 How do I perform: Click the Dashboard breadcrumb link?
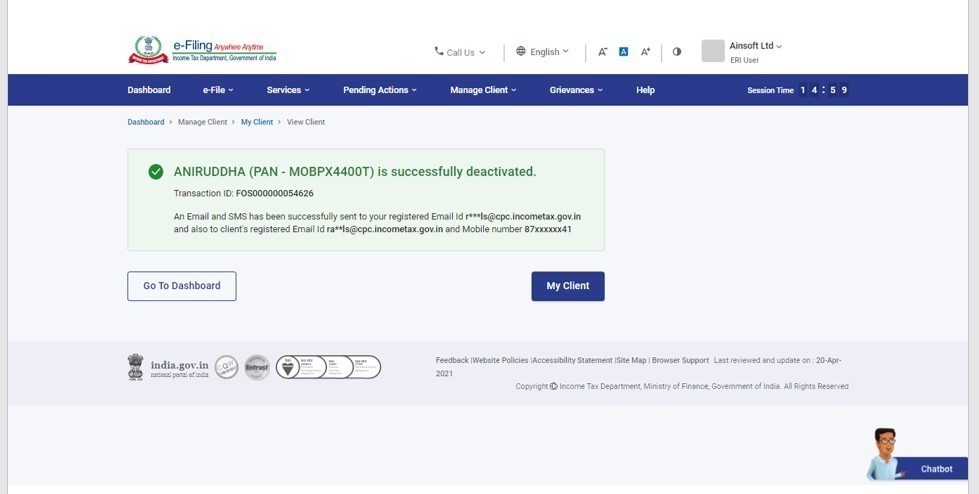(x=145, y=122)
